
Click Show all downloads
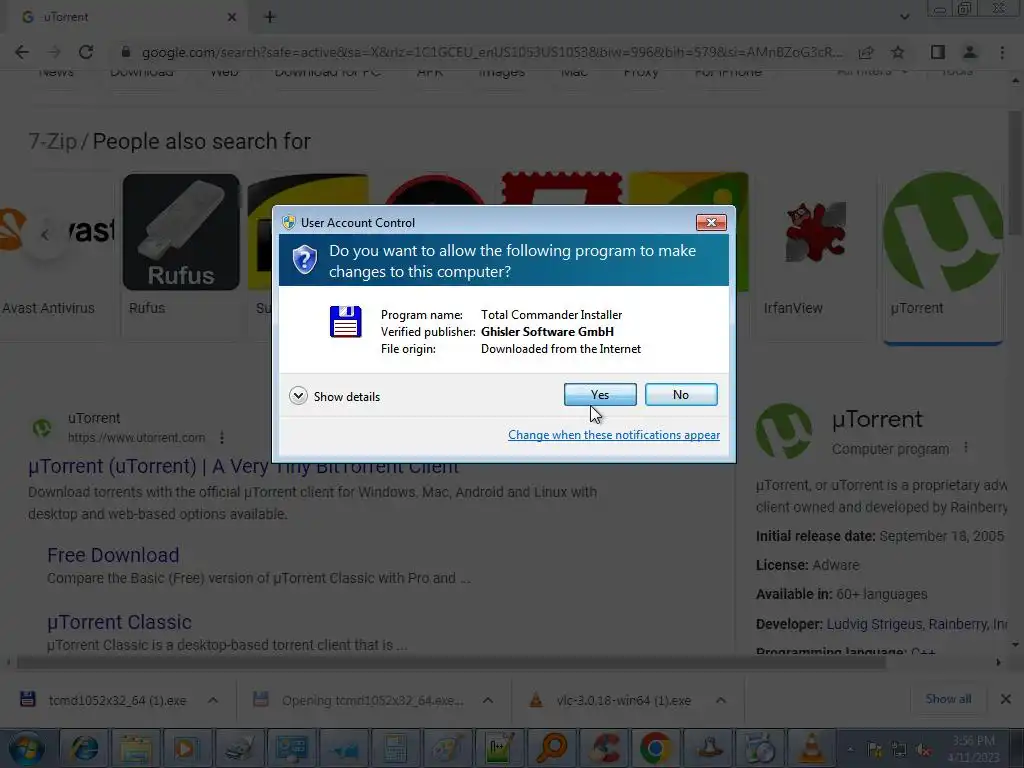click(x=948, y=699)
